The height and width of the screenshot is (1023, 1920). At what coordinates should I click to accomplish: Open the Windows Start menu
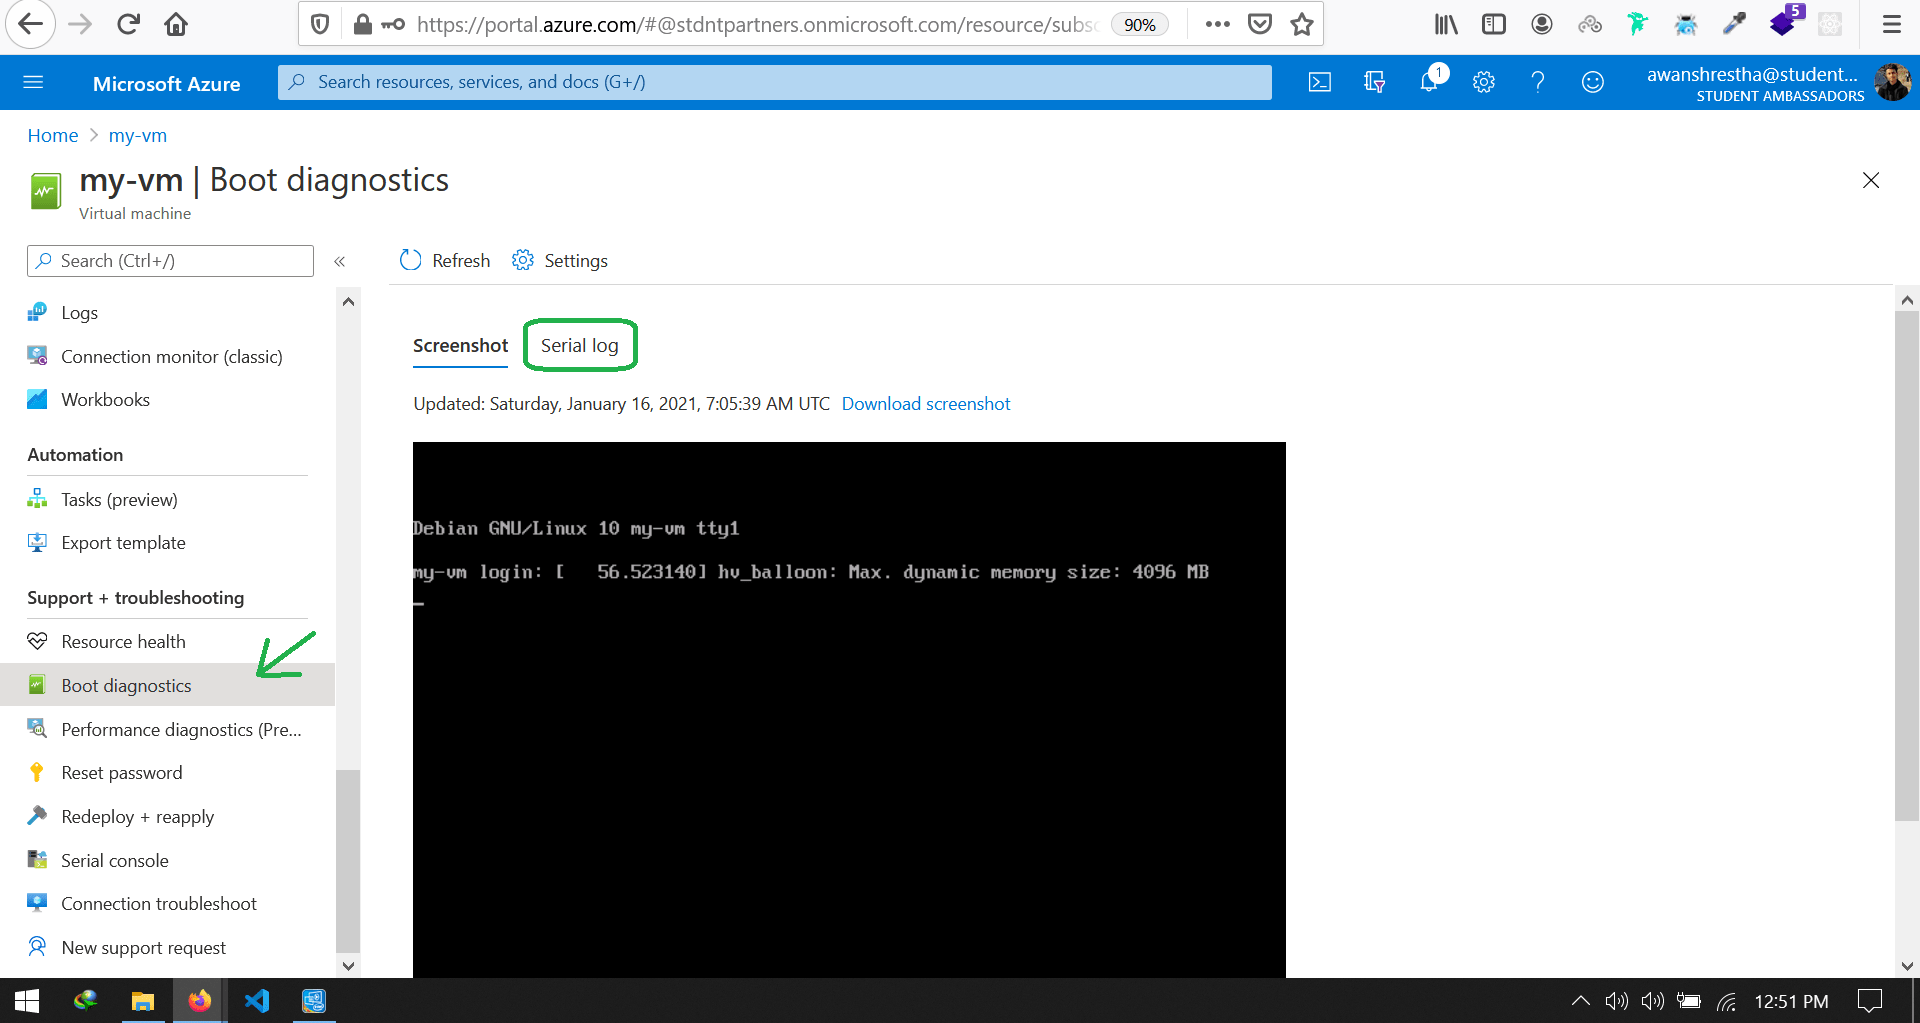(27, 1001)
